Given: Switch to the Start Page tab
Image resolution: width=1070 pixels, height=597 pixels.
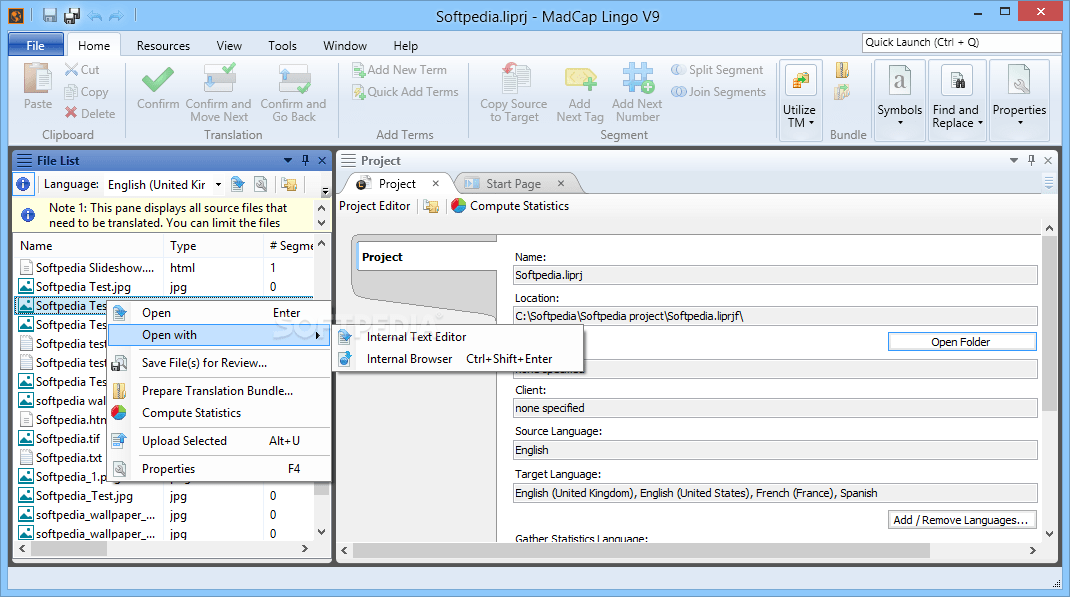Looking at the screenshot, I should tap(513, 184).
